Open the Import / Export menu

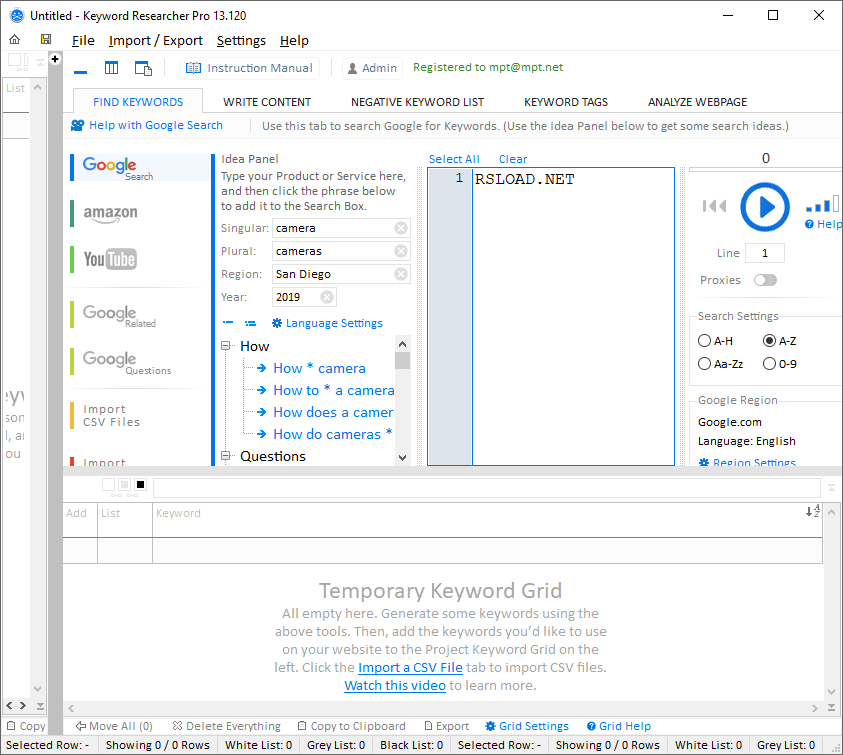155,40
